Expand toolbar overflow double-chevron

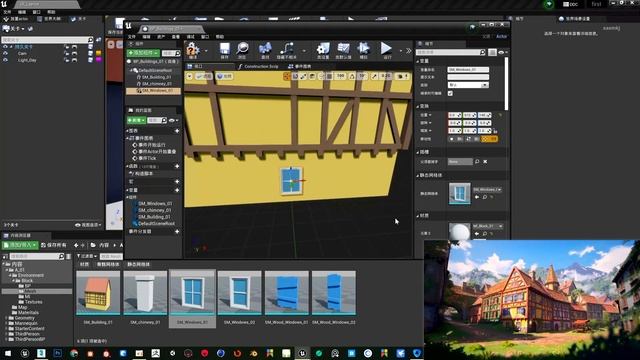pyautogui.click(x=408, y=51)
